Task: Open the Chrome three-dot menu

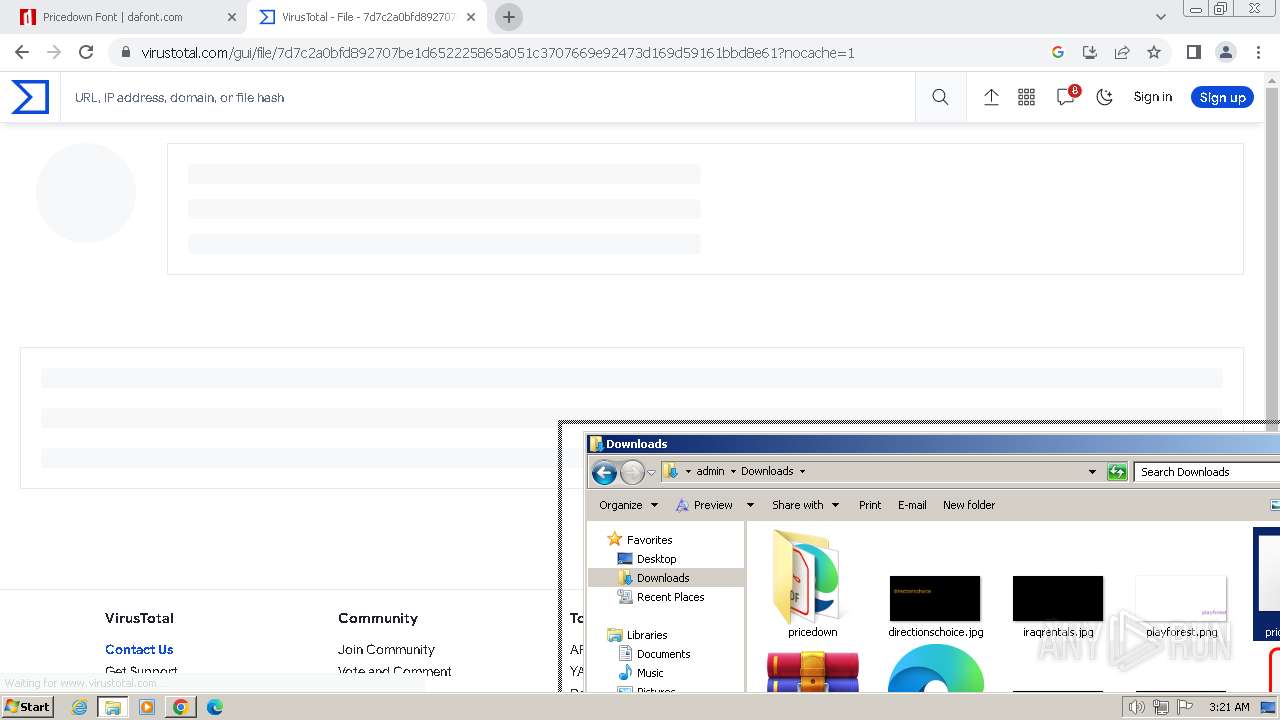Action: click(x=1258, y=52)
